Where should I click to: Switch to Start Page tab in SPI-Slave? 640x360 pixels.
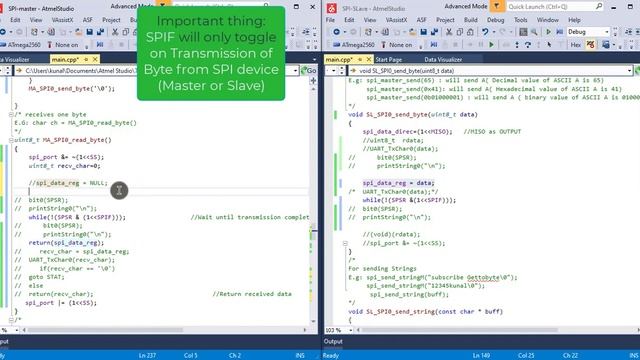[388, 60]
